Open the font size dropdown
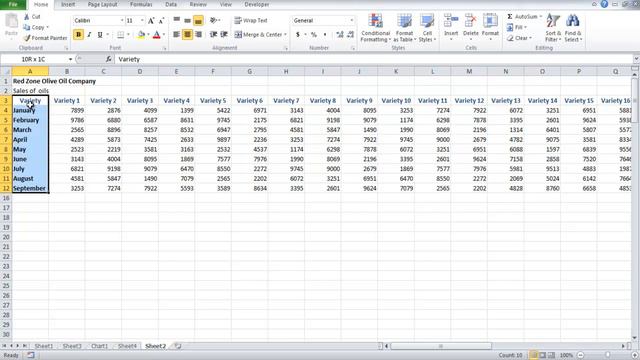This screenshot has width=640, height=360. 142,20
